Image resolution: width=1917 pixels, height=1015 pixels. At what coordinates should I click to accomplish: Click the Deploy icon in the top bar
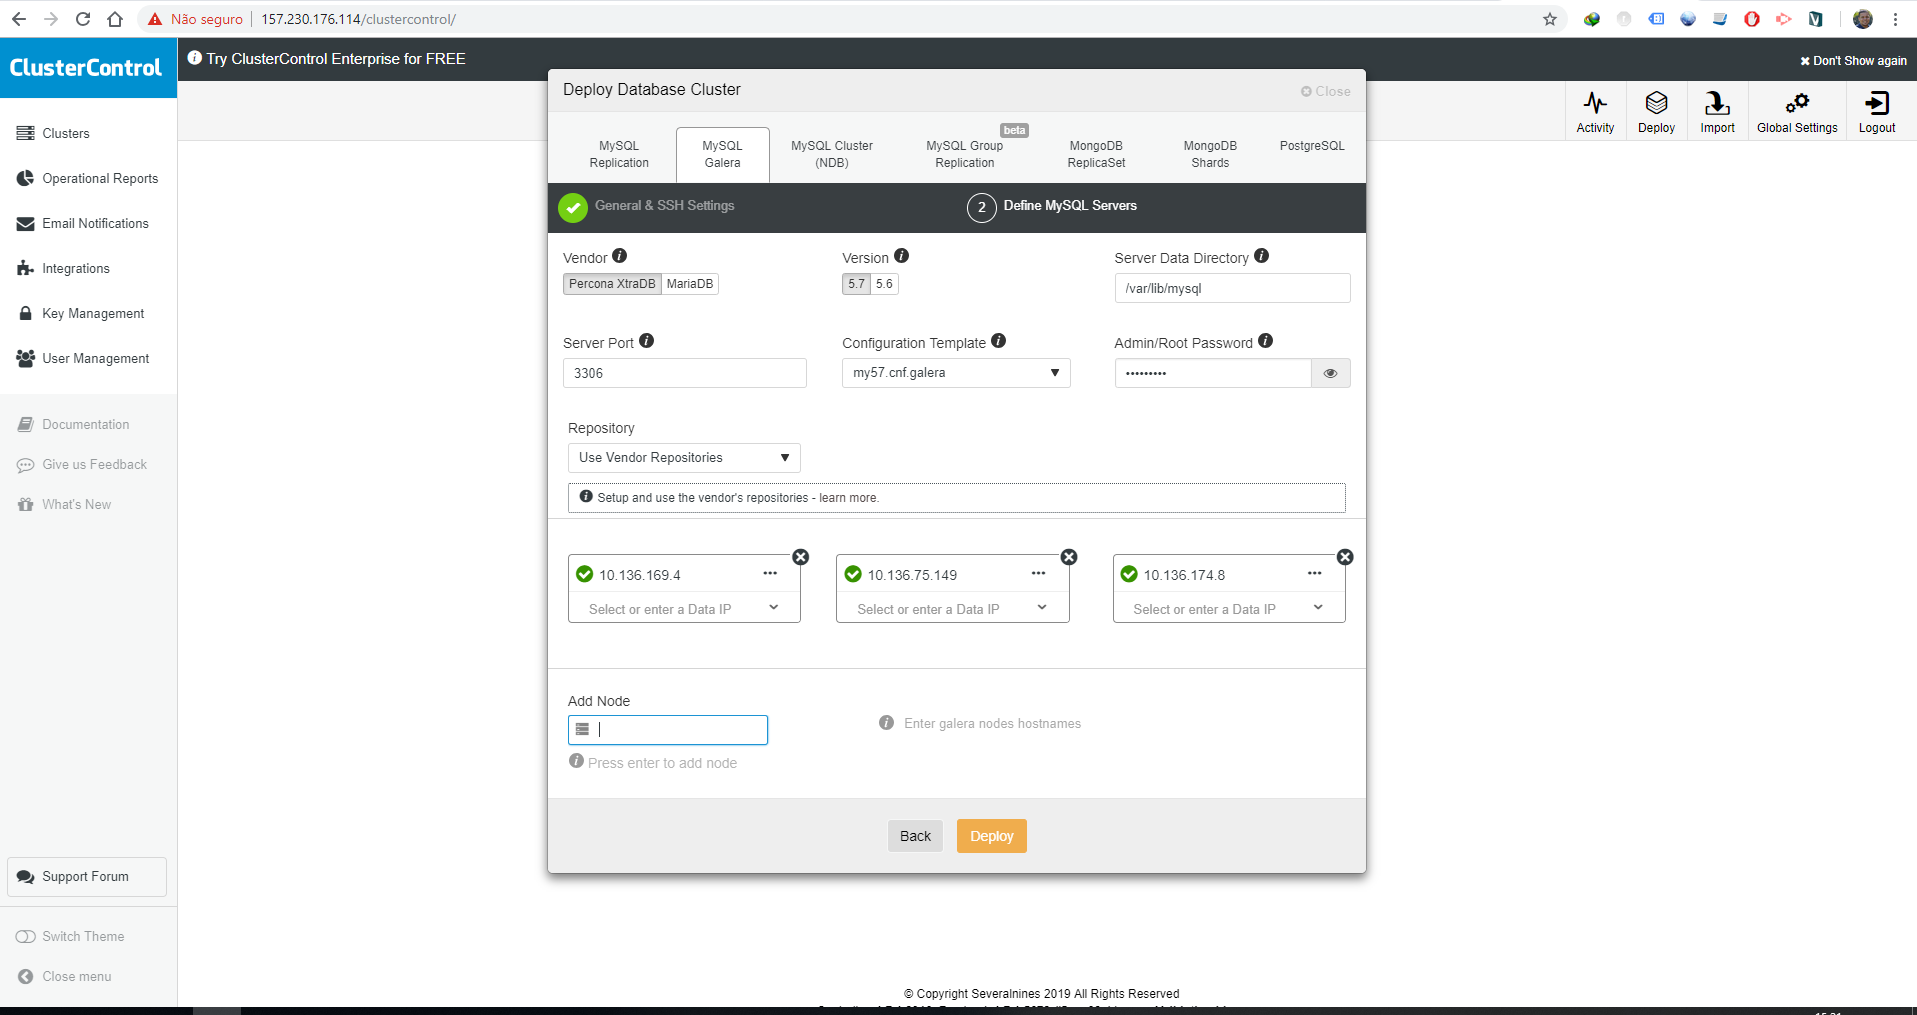[1655, 110]
